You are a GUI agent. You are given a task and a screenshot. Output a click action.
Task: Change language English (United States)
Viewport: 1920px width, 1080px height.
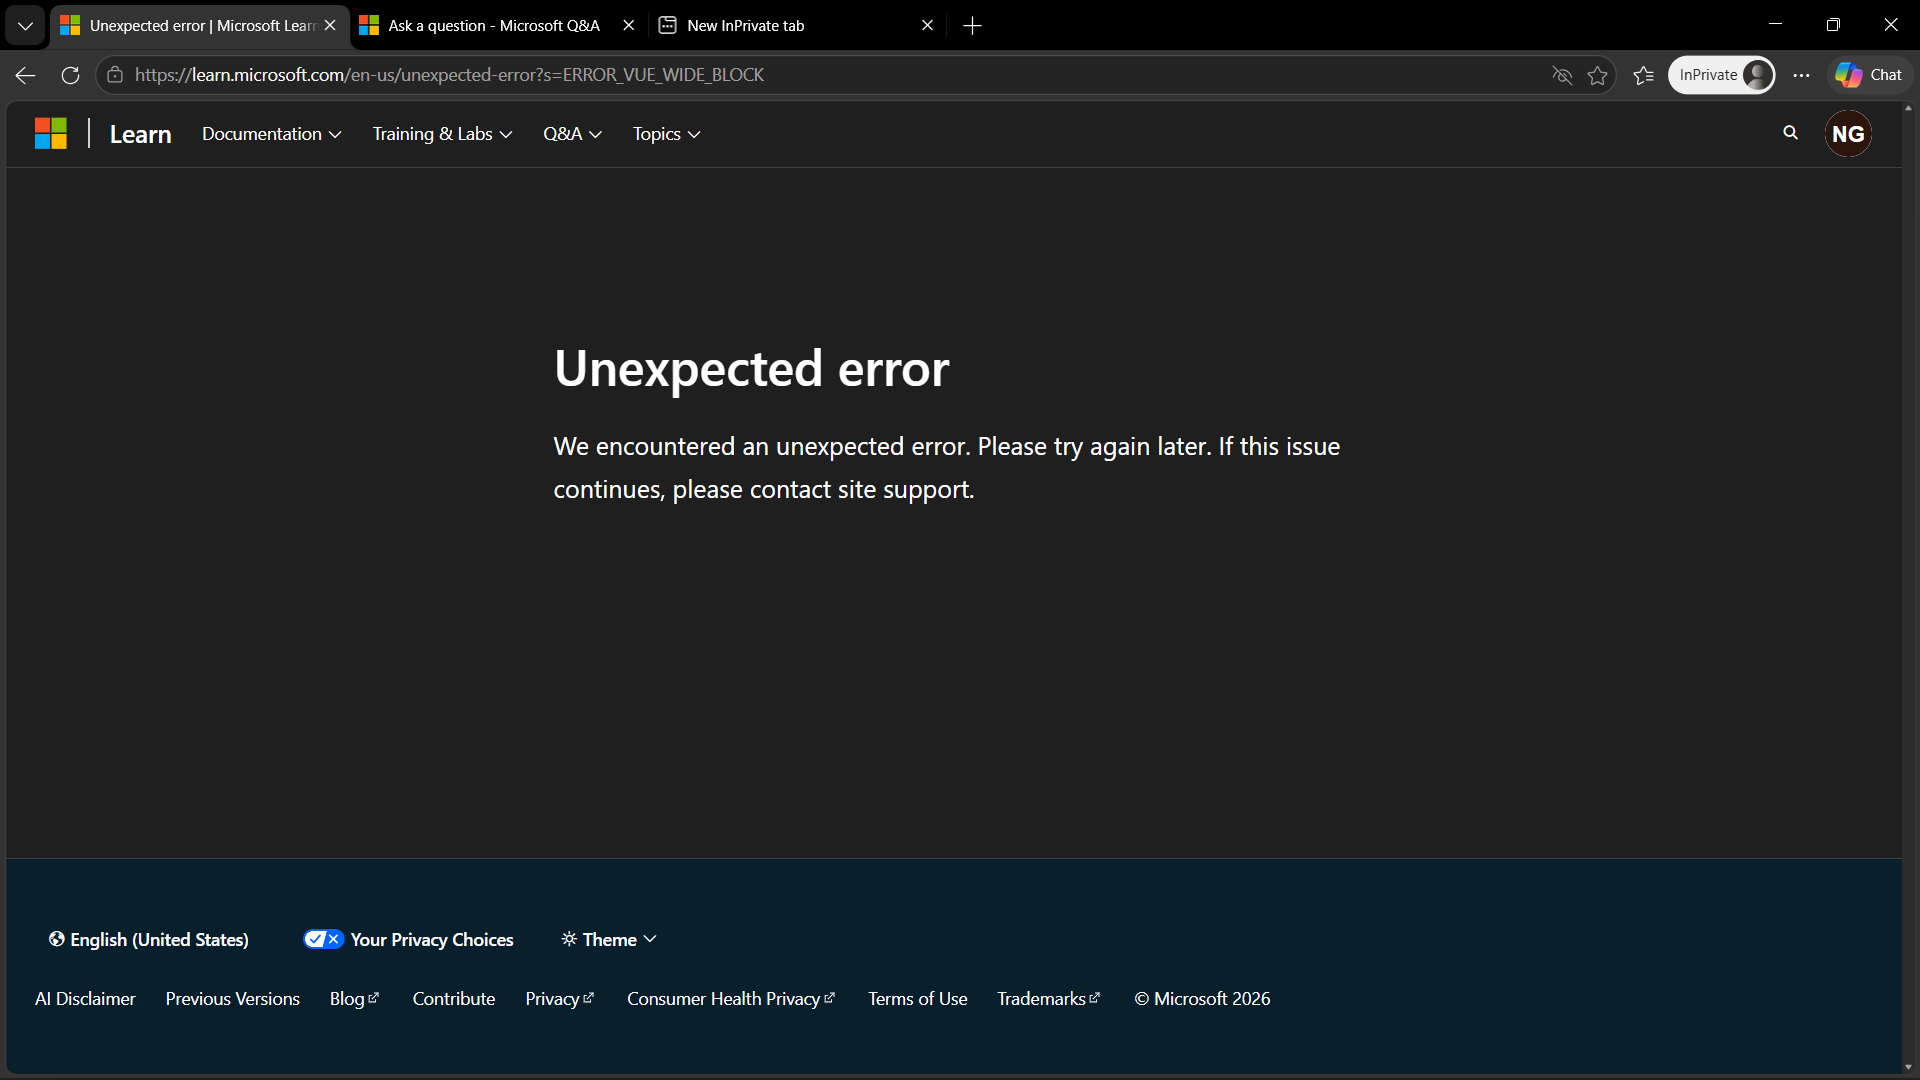(x=148, y=939)
